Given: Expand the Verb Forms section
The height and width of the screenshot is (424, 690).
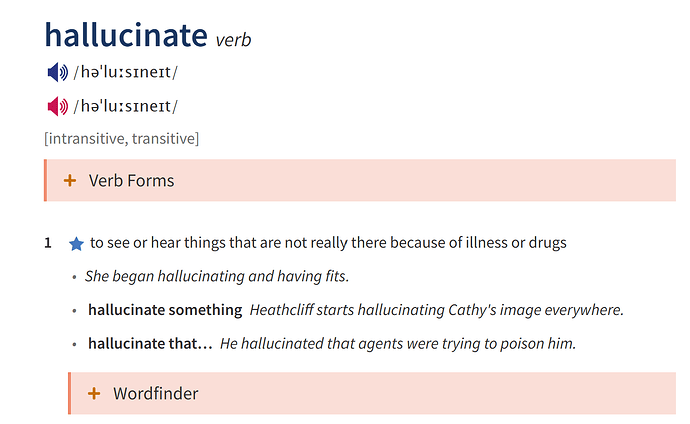Looking at the screenshot, I should (360, 180).
